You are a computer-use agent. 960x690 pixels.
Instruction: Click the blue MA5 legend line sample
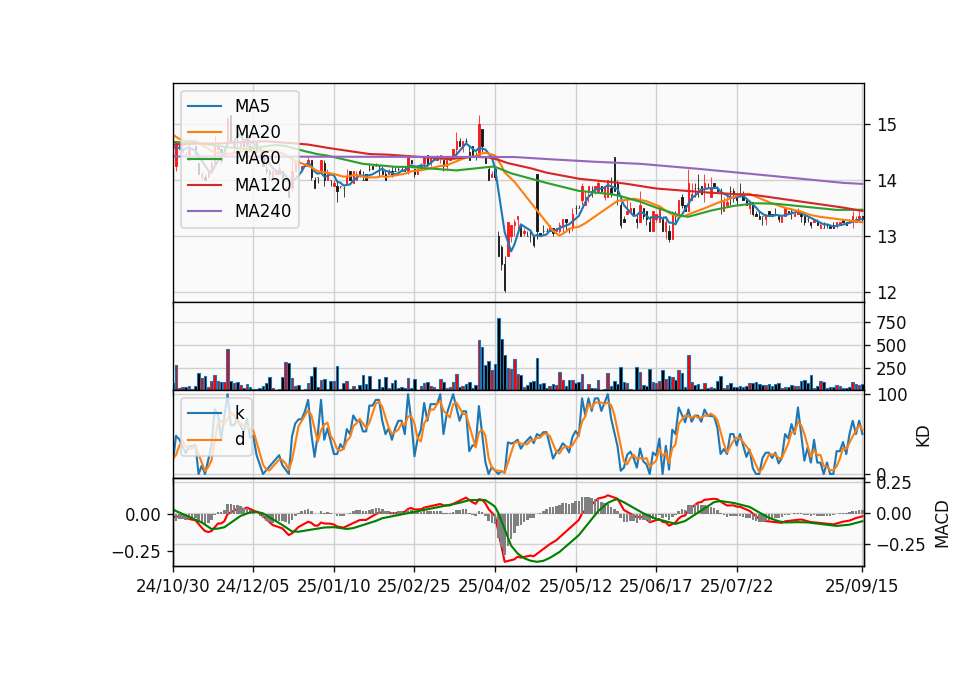click(x=204, y=107)
